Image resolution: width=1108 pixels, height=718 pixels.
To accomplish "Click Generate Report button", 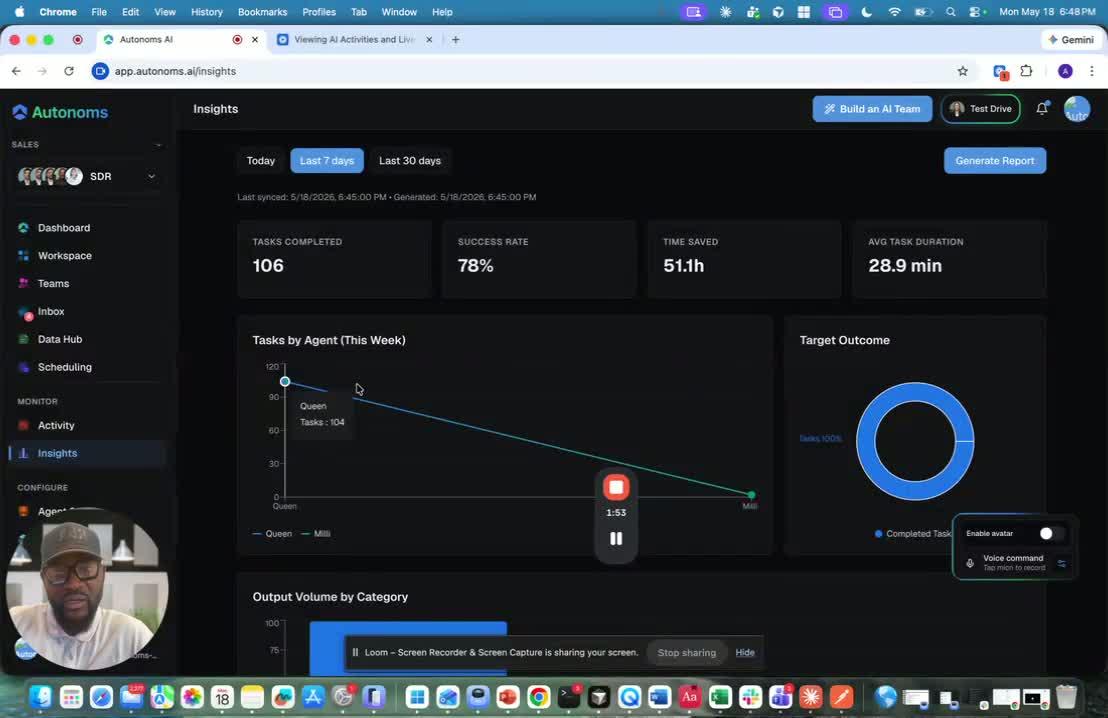I will click(994, 160).
